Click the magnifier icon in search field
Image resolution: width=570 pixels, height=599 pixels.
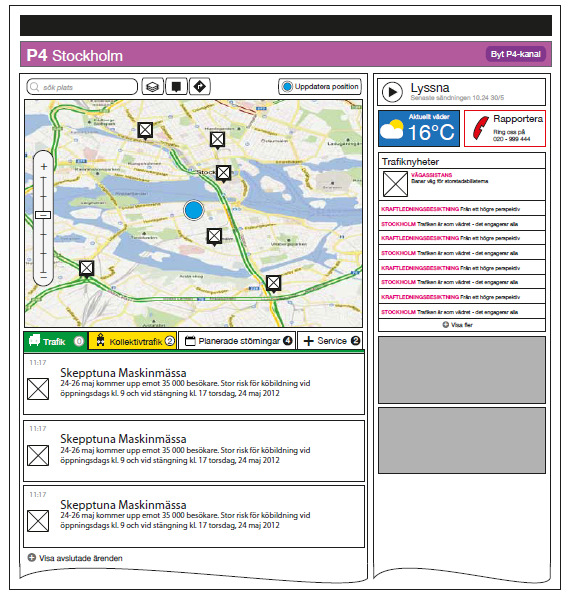point(34,87)
